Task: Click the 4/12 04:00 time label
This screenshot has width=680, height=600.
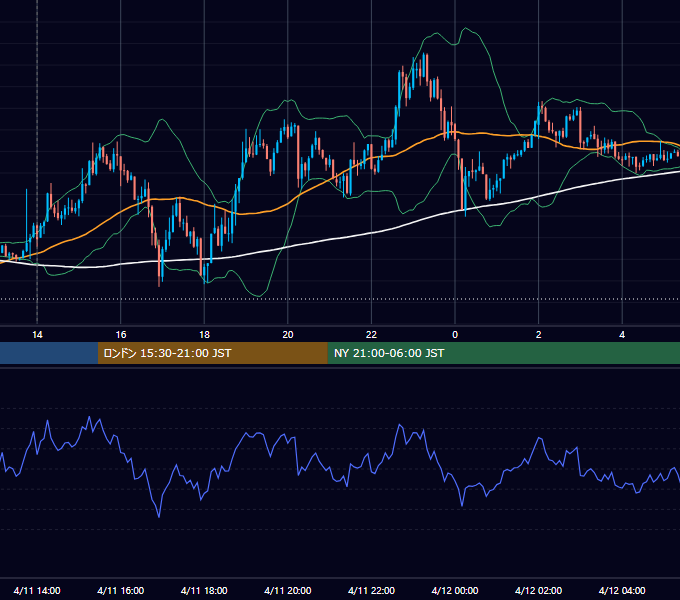Action: point(622,590)
